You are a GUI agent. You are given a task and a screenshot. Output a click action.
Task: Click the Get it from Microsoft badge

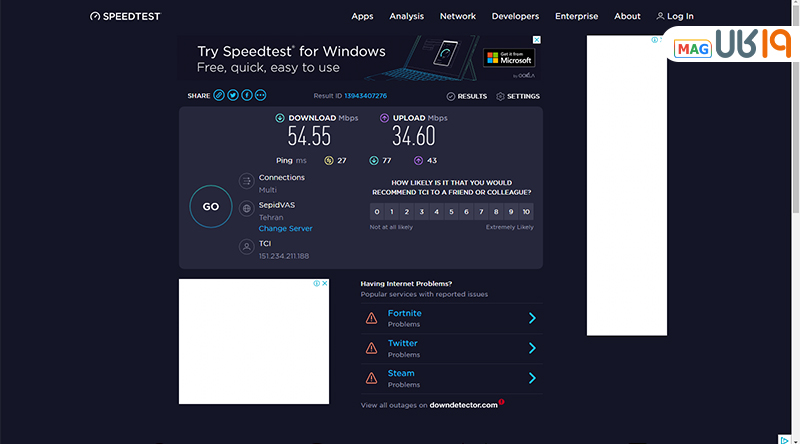click(509, 58)
